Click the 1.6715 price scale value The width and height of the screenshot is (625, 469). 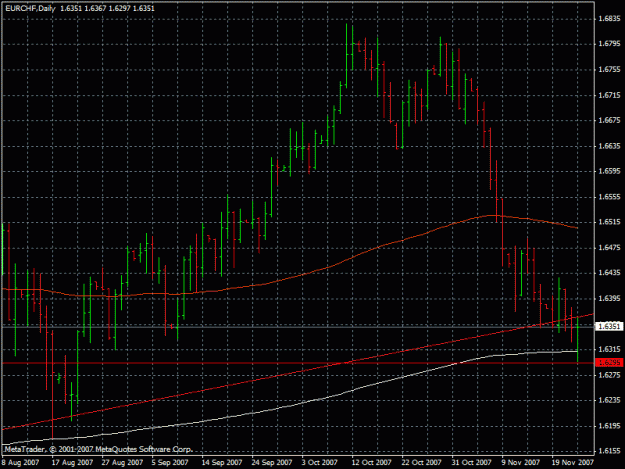(610, 95)
